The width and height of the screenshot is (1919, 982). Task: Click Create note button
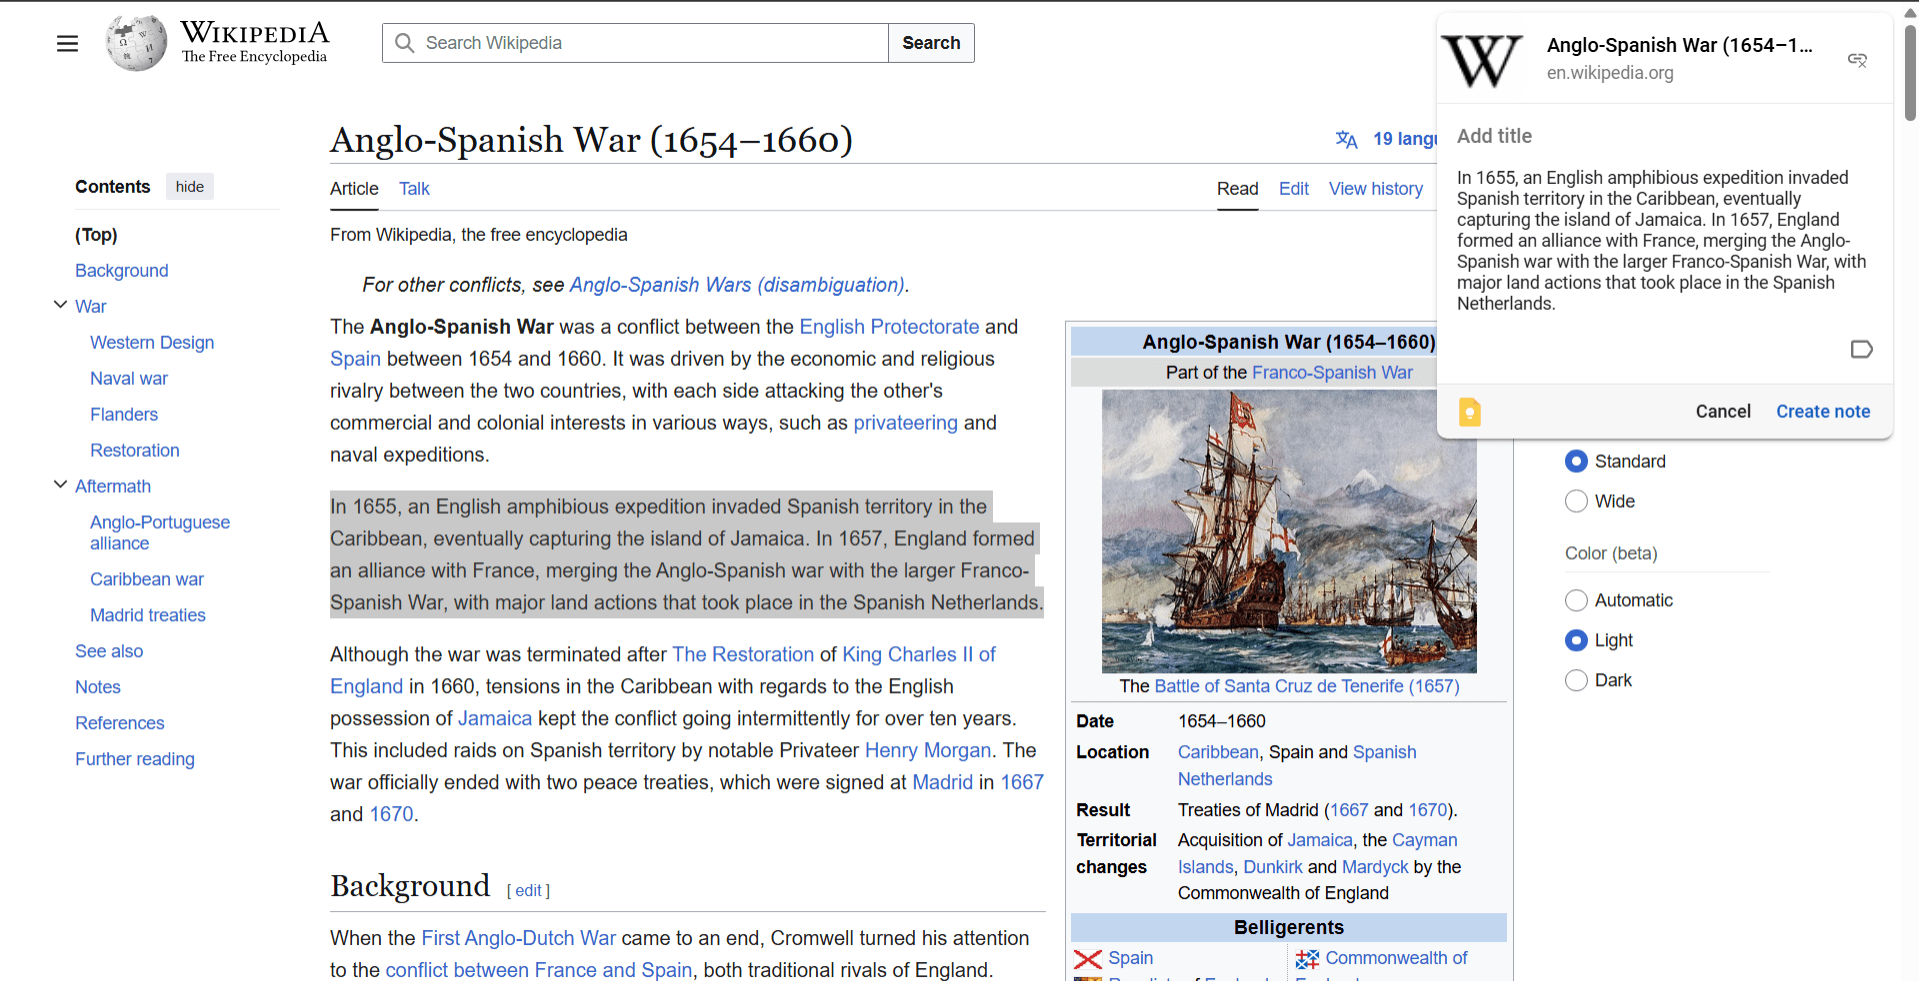point(1822,411)
